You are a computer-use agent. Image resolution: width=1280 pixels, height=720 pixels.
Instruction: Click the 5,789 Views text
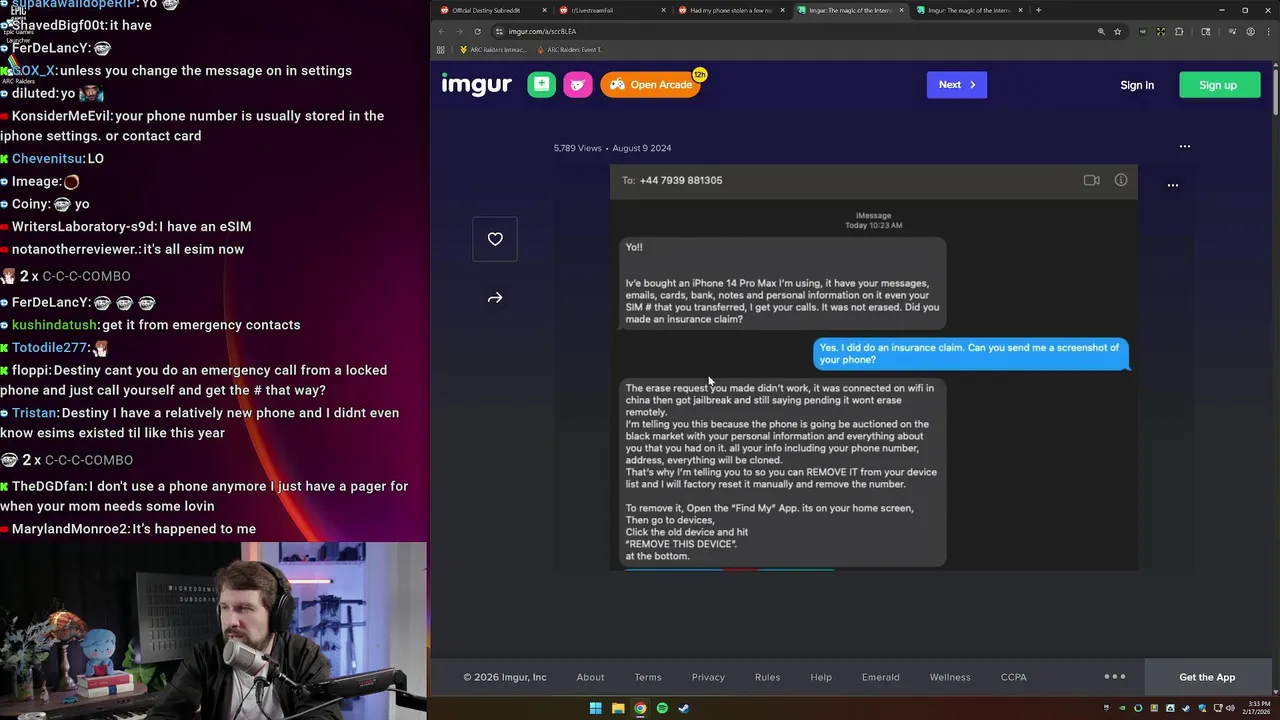click(578, 148)
